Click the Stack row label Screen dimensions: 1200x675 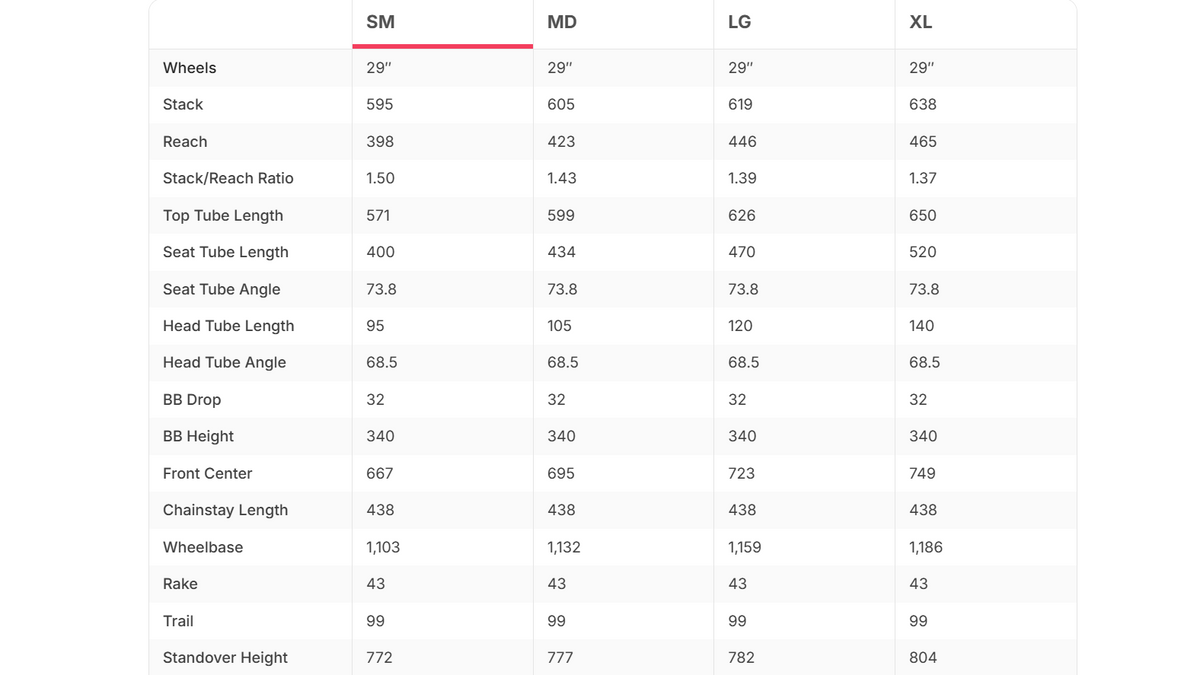[x=183, y=105]
